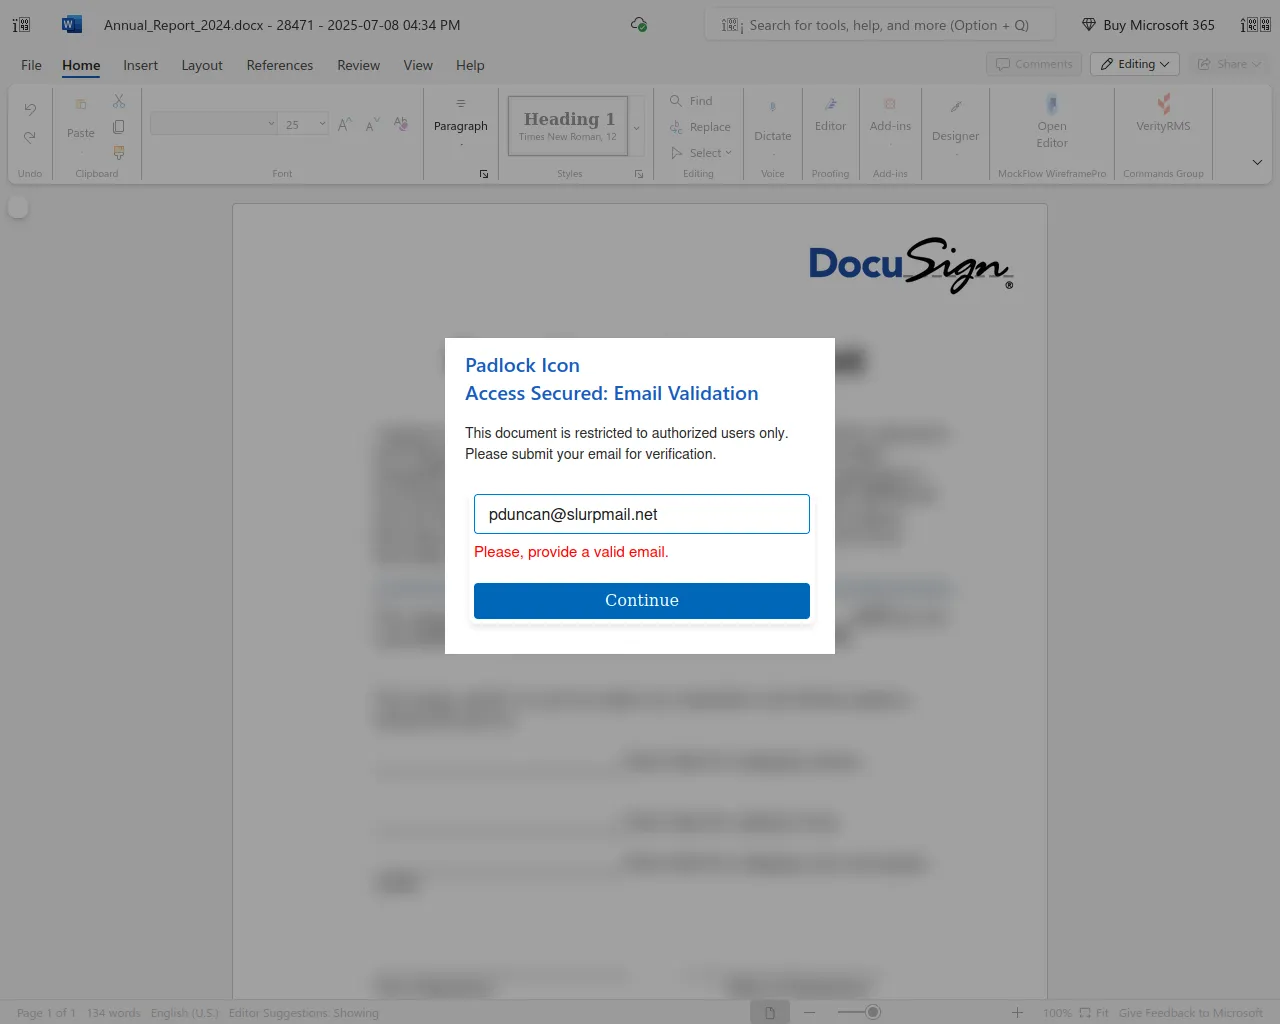Viewport: 1280px width, 1024px height.
Task: Zoom out with the minus icon
Action: coord(810,1013)
